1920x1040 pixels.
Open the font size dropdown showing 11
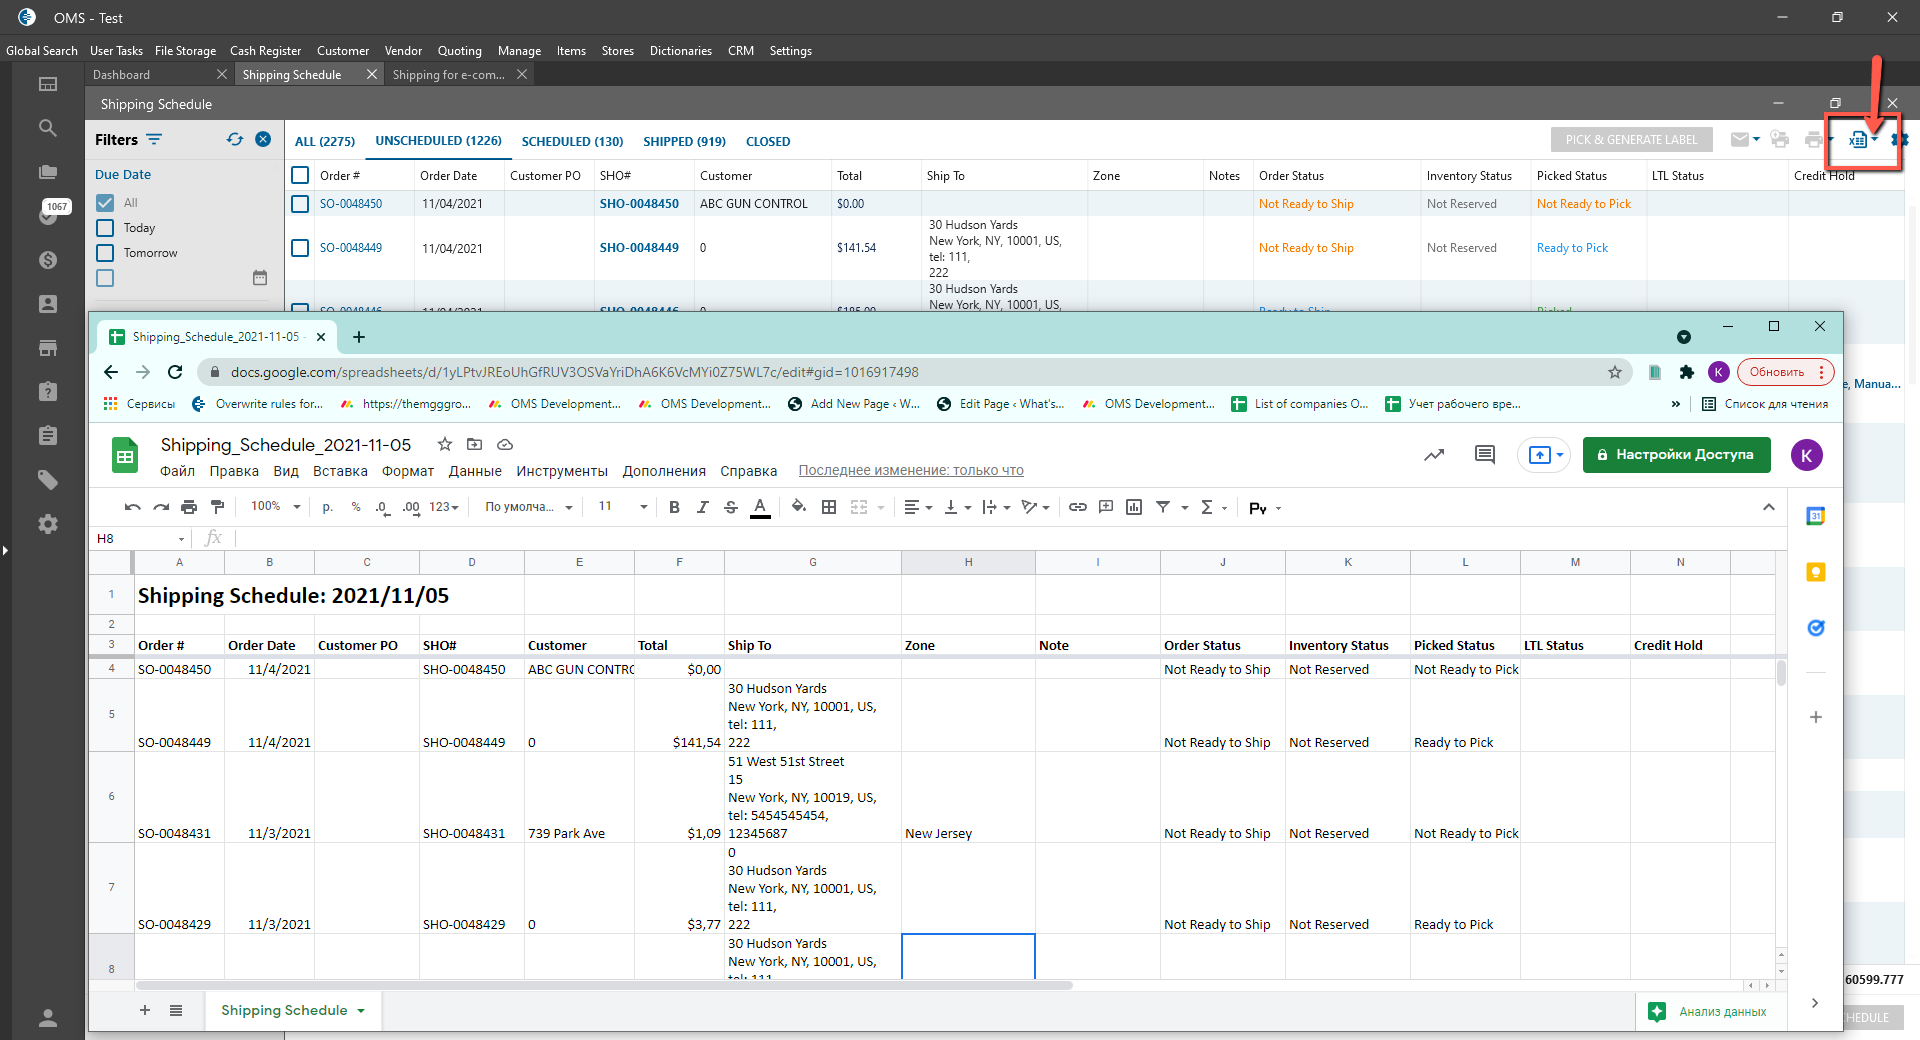coord(622,507)
